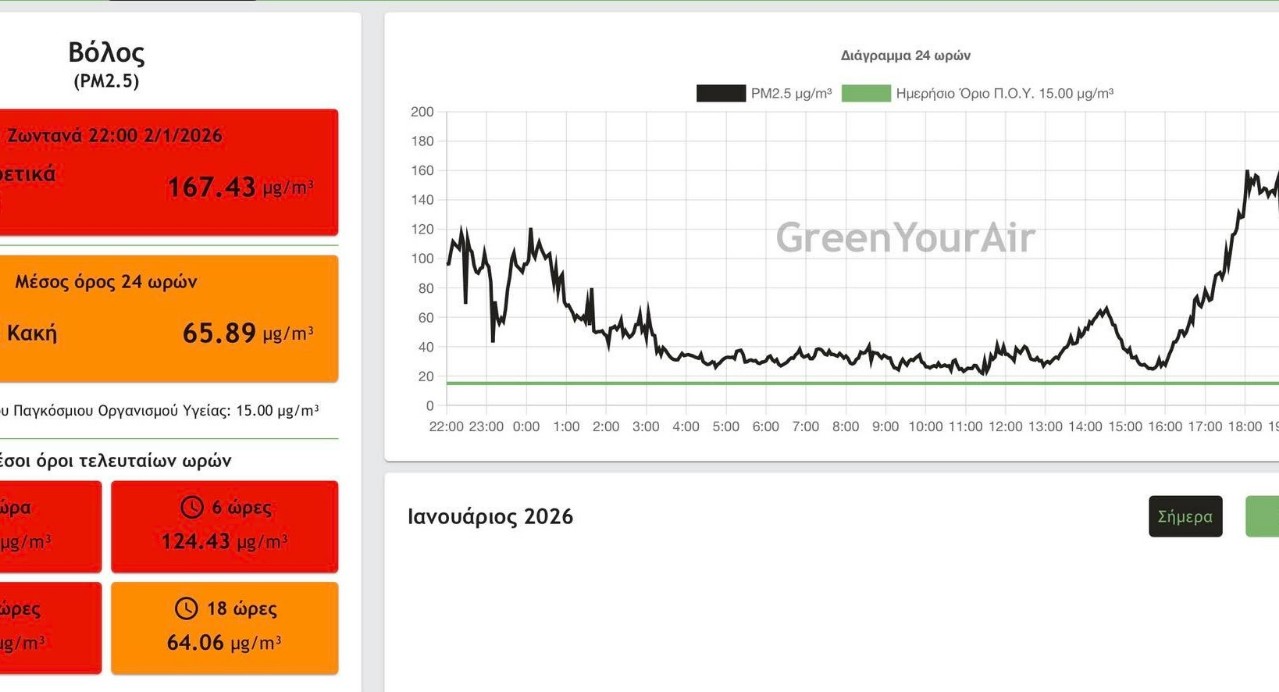Click the GreenYourAir watermark in chart
This screenshot has height=692, width=1279.
(905, 238)
